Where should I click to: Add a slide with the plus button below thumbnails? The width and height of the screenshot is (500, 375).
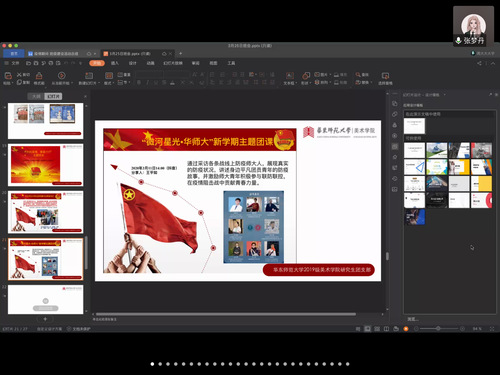click(x=45, y=319)
